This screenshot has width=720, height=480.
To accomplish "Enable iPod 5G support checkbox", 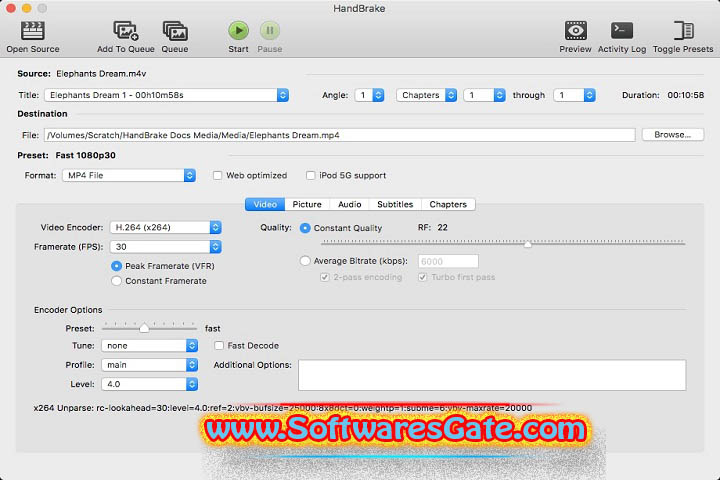I will 310,175.
